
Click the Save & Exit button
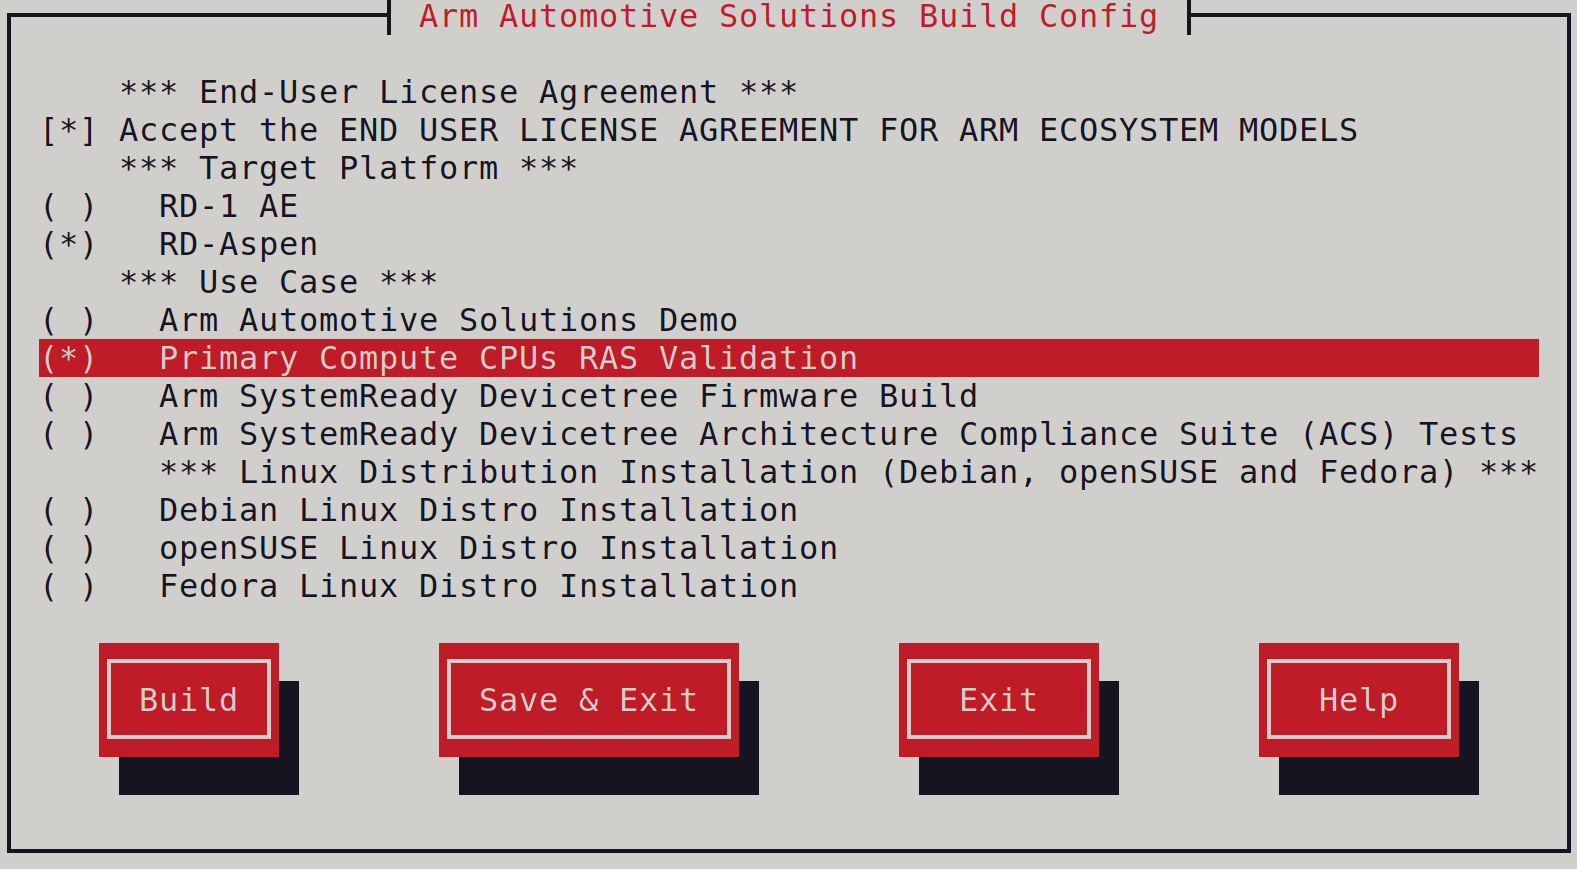(x=589, y=700)
